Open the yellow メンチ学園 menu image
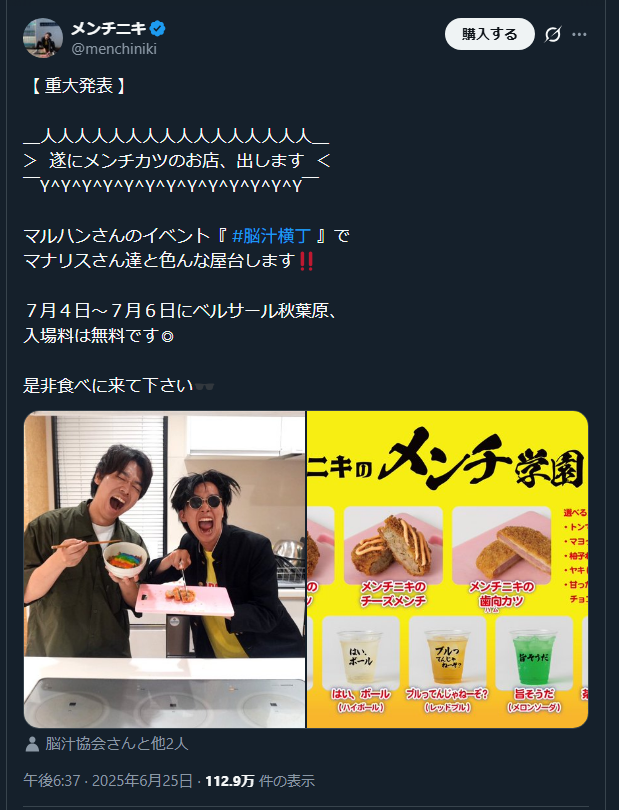The width and height of the screenshot is (619, 810). click(447, 569)
